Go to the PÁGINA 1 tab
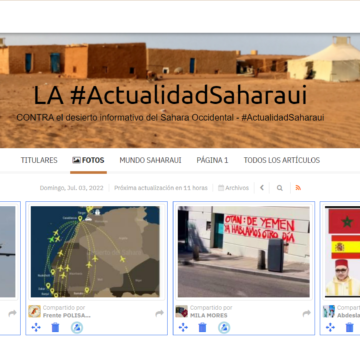360x360 pixels. [212, 160]
